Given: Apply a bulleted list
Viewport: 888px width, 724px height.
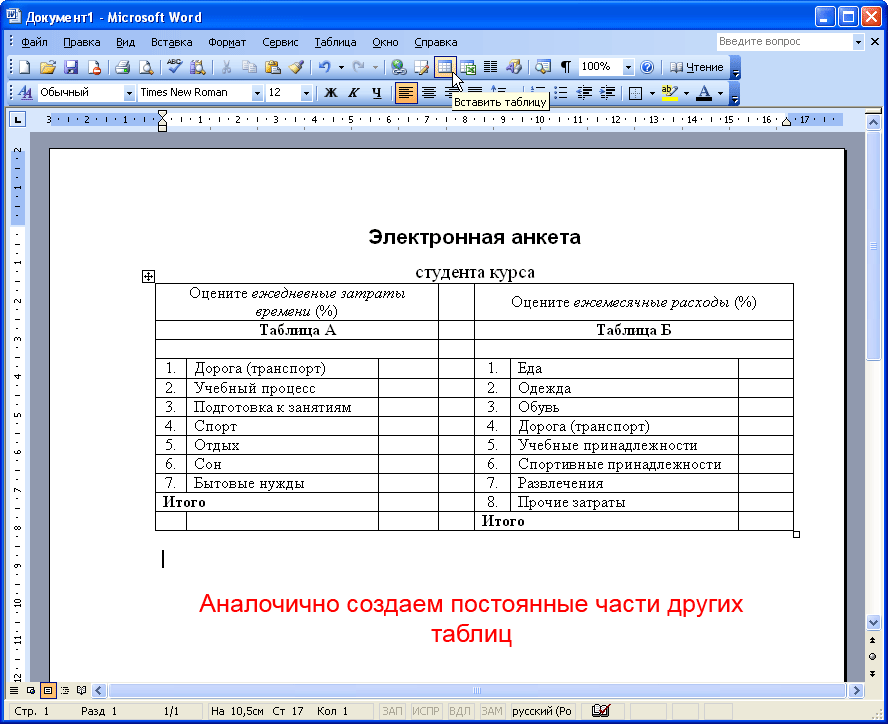Looking at the screenshot, I should coord(561,92).
